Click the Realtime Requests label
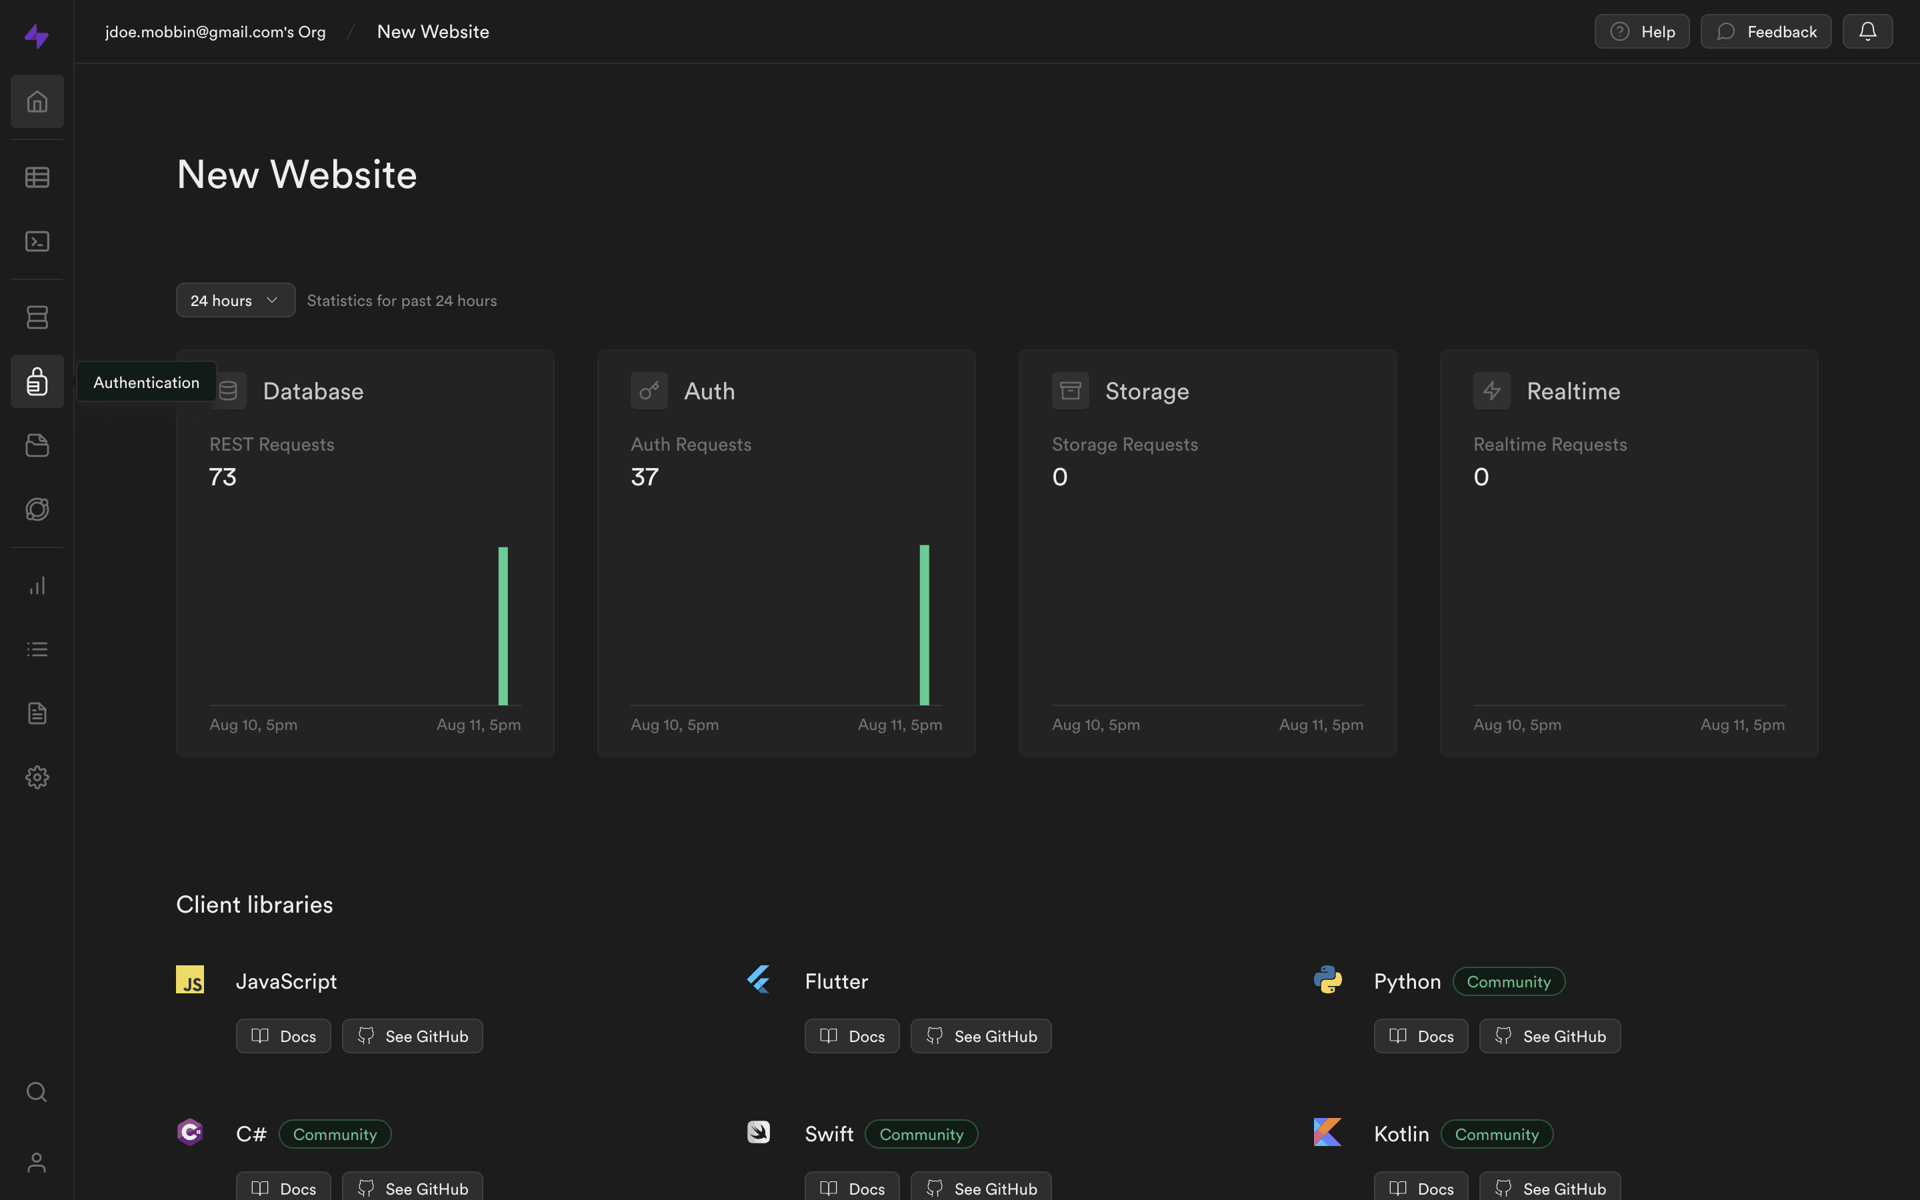 pos(1550,444)
